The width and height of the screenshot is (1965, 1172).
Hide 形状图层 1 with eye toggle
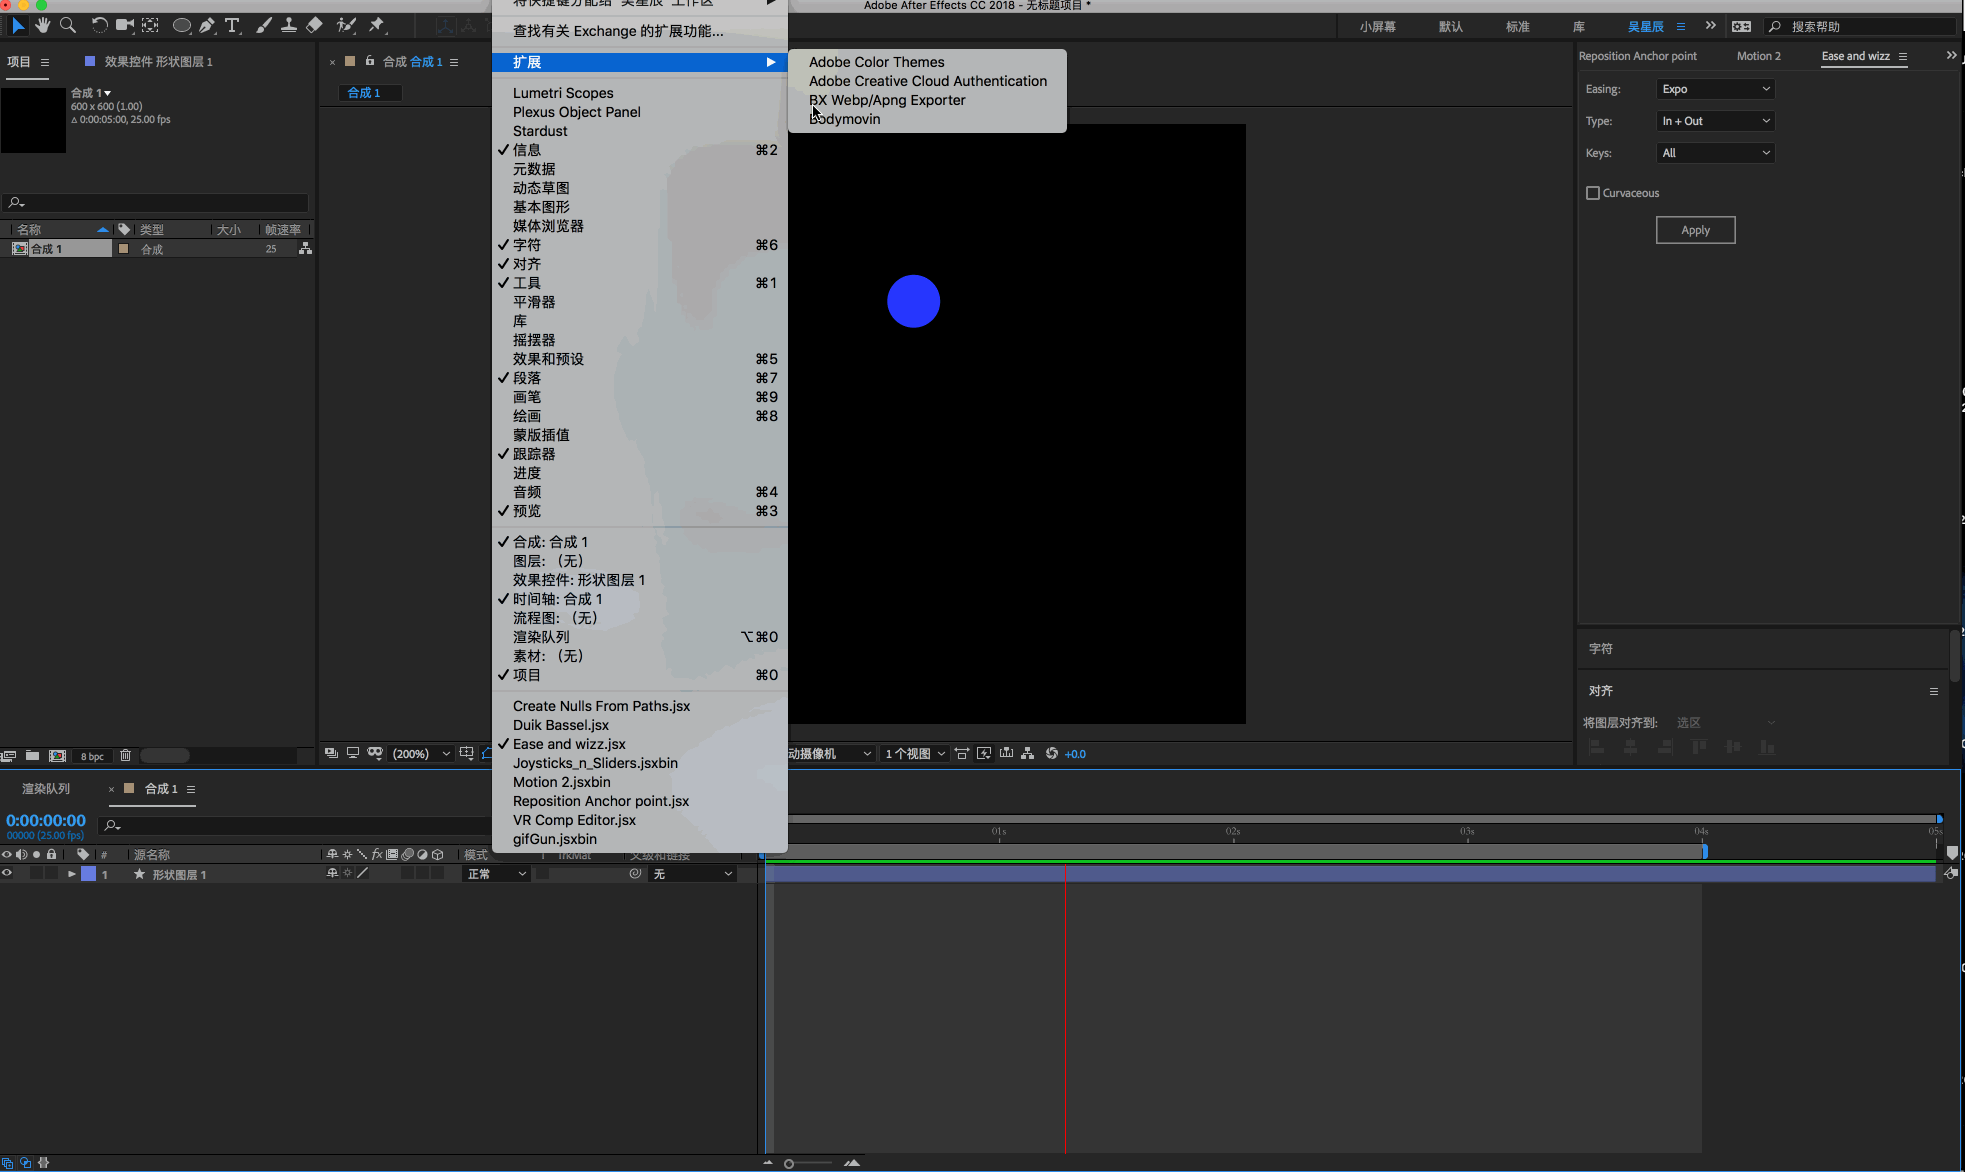click(x=7, y=873)
